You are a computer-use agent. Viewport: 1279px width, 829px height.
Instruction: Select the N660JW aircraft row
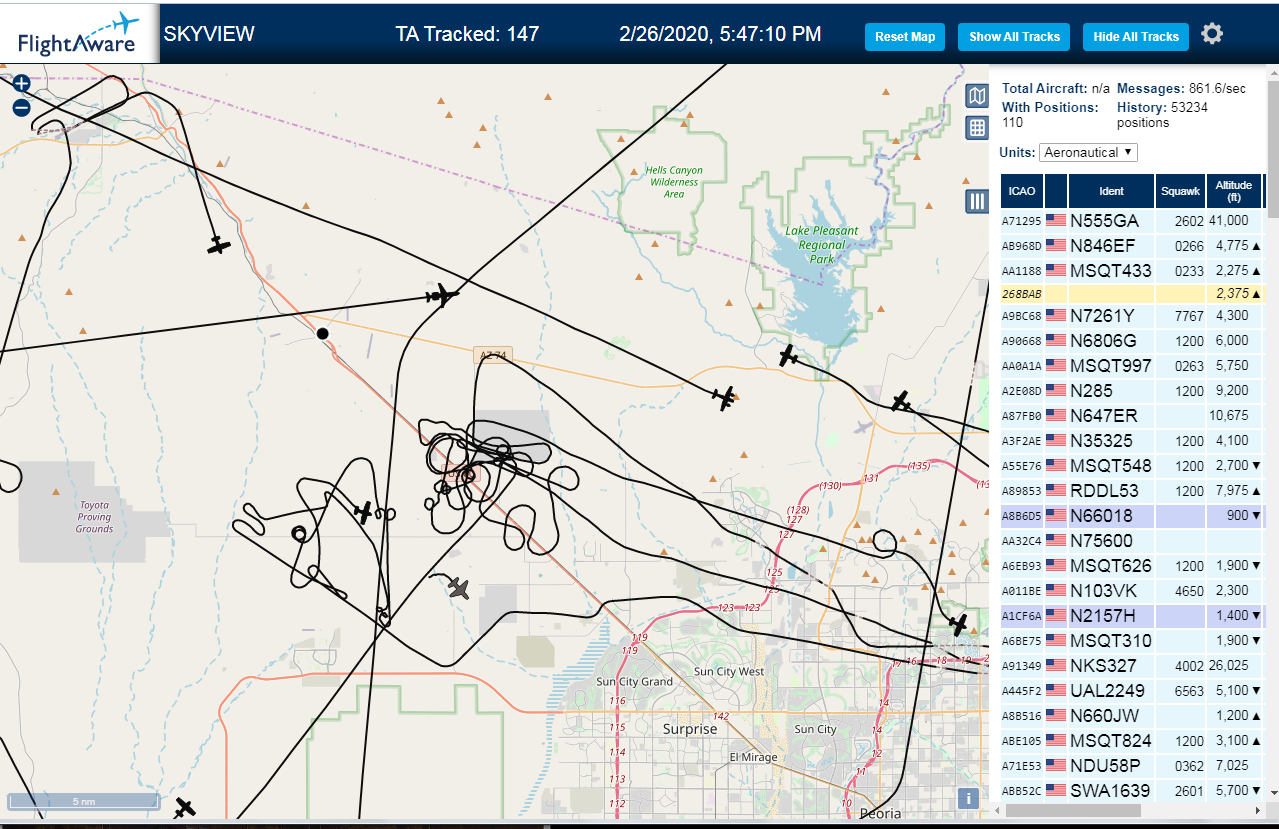[1132, 715]
